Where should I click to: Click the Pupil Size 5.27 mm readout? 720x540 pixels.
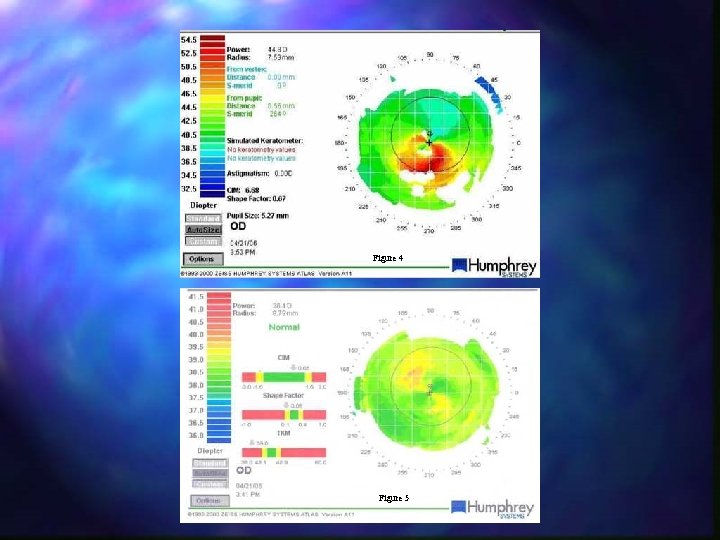[x=258, y=216]
